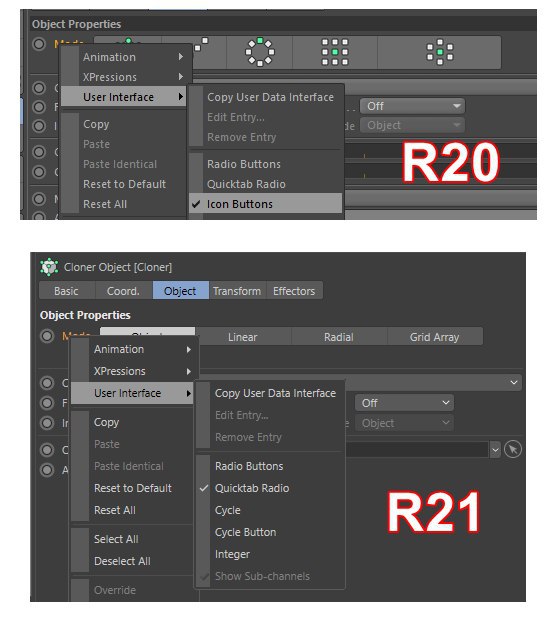Switch to the Basic tab
Viewport: 558px width, 625px height.
[x=67, y=291]
